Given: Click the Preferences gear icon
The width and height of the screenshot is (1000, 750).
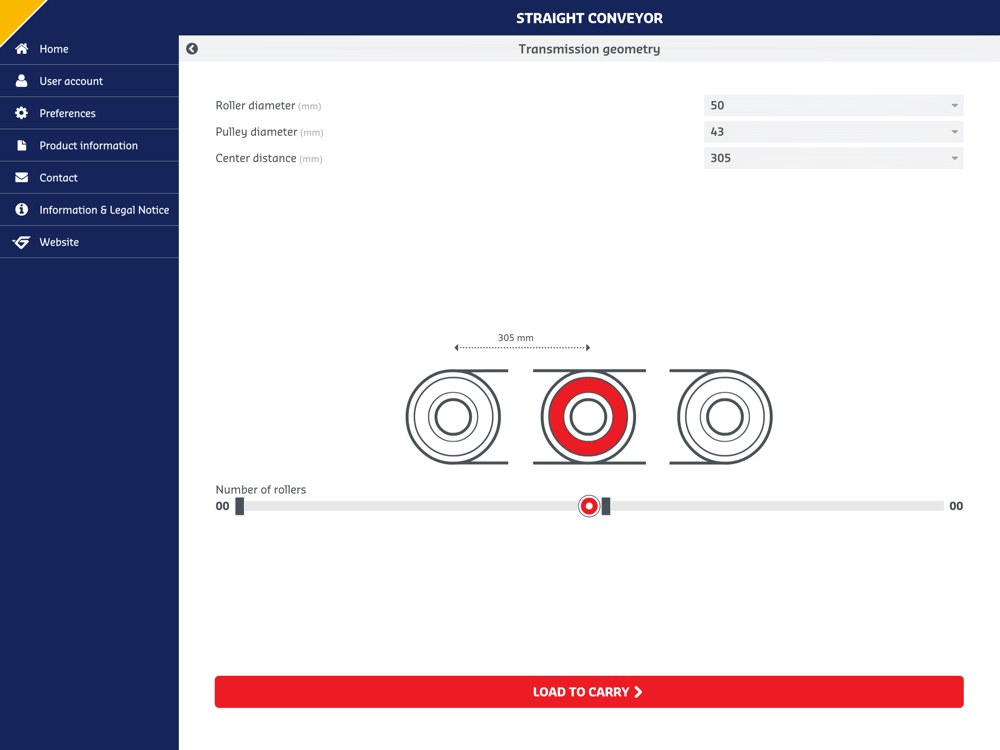Looking at the screenshot, I should (22, 113).
